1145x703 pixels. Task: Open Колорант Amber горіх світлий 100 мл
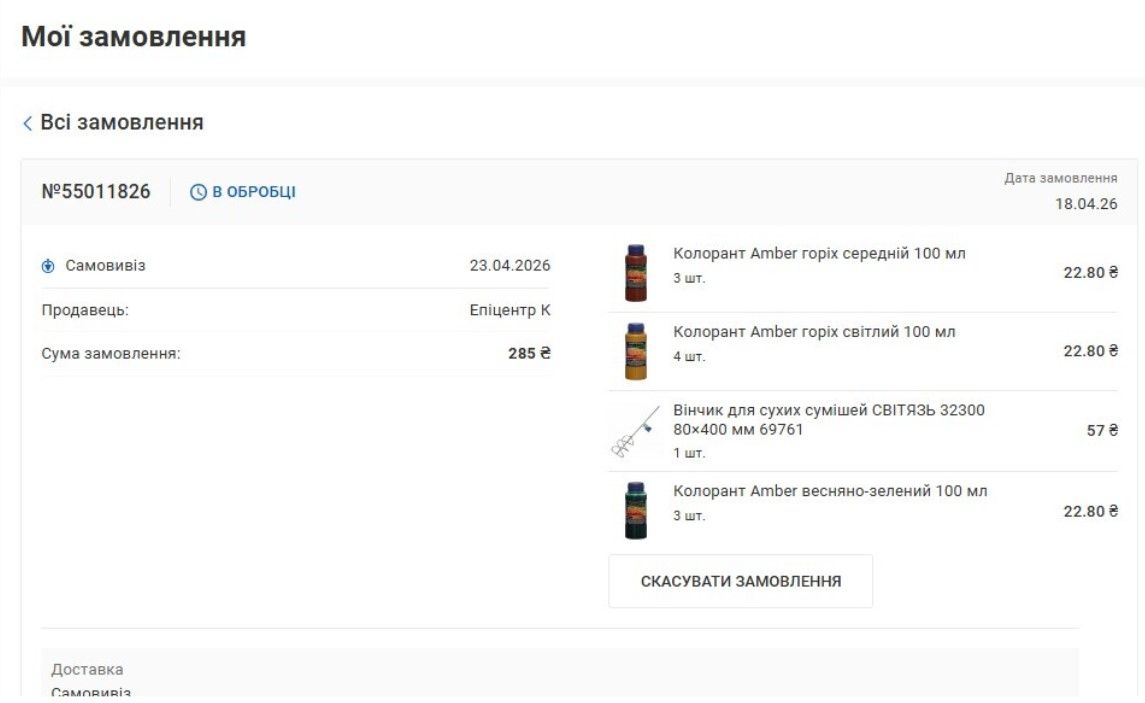click(x=814, y=332)
